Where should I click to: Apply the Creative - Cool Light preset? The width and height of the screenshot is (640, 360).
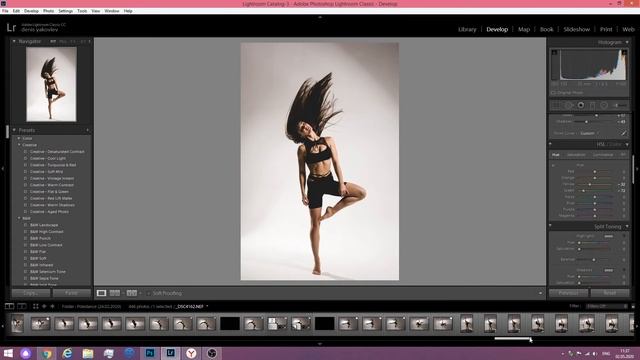48,158
